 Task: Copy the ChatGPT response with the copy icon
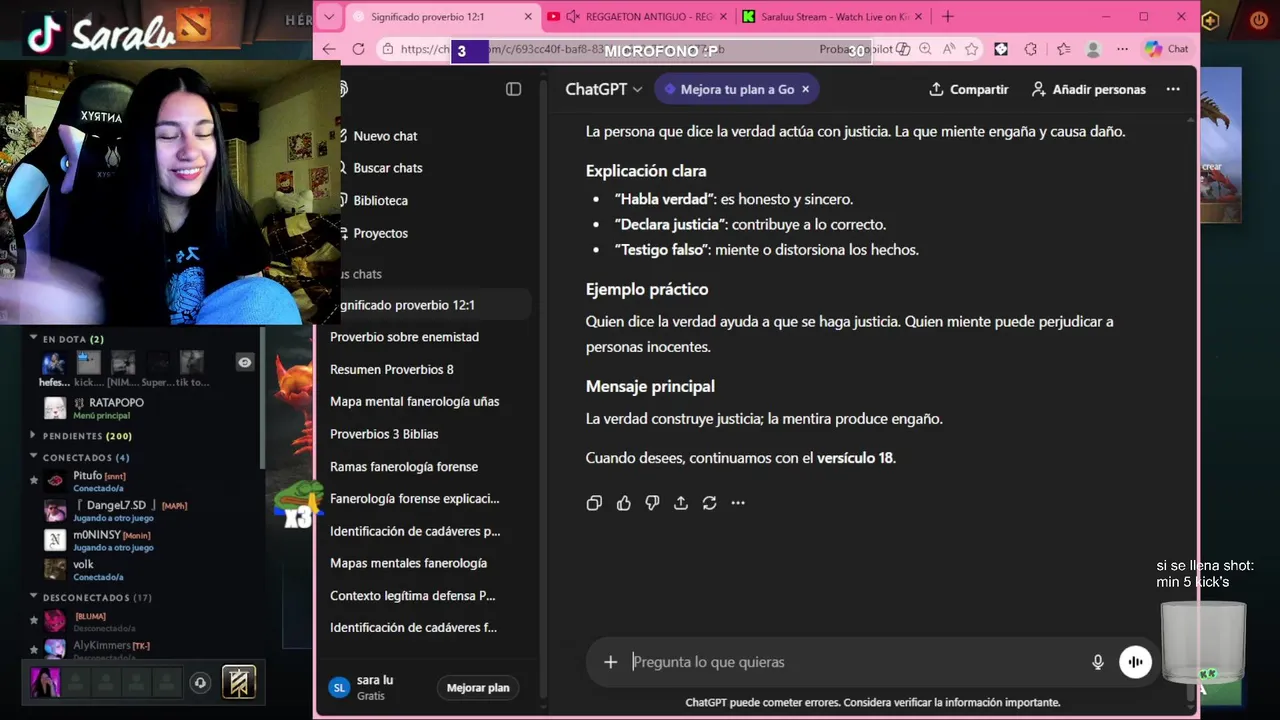[x=594, y=503]
